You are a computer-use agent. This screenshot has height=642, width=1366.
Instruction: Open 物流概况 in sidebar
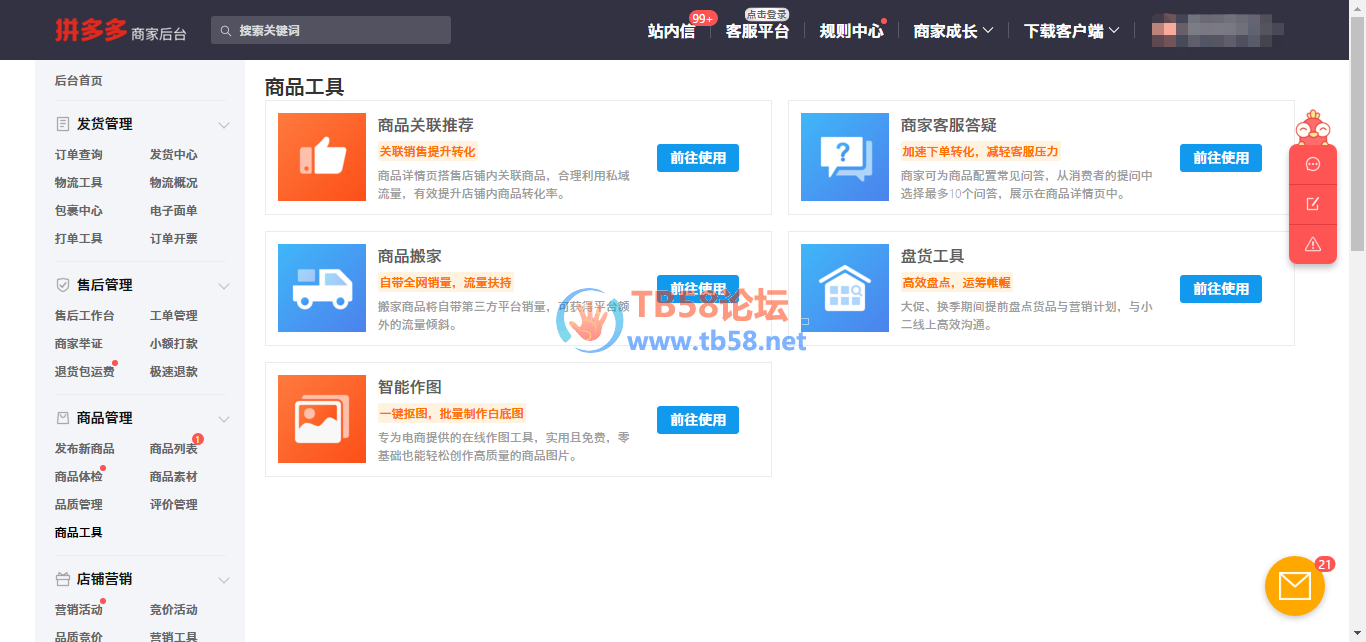(174, 183)
